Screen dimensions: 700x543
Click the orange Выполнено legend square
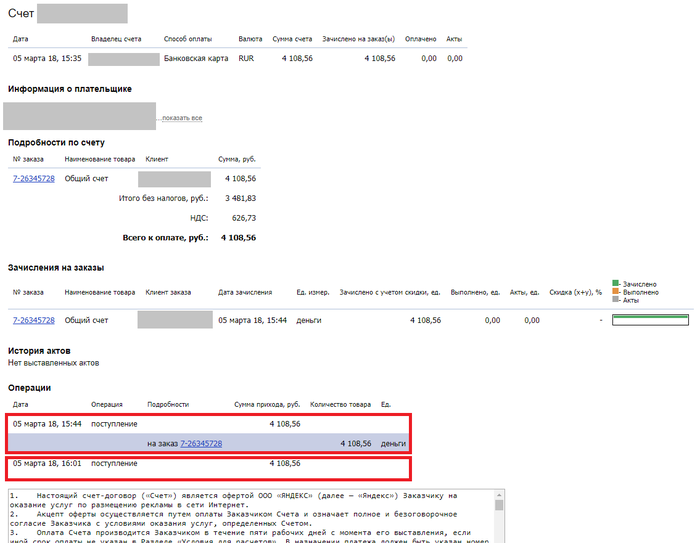click(x=616, y=292)
